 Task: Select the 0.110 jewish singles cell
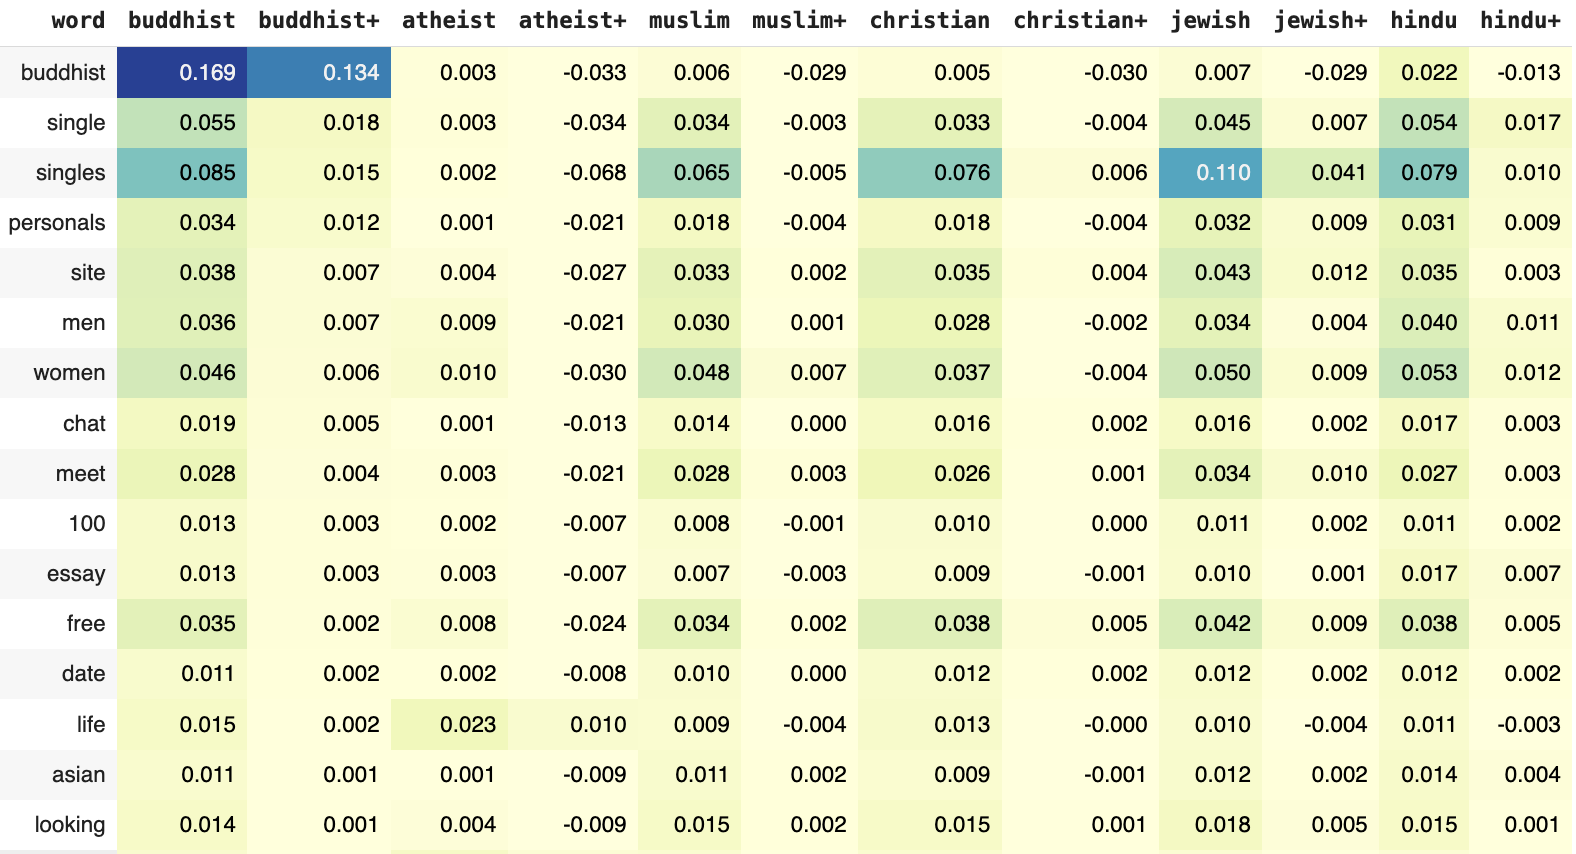[1210, 173]
